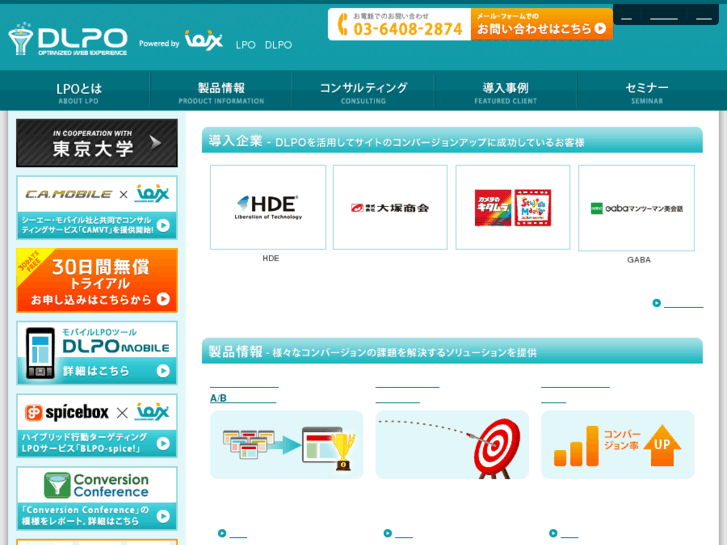Viewport: 727px width, 545px height.
Task: Click the DLPO funnel logo
Action: click(68, 39)
